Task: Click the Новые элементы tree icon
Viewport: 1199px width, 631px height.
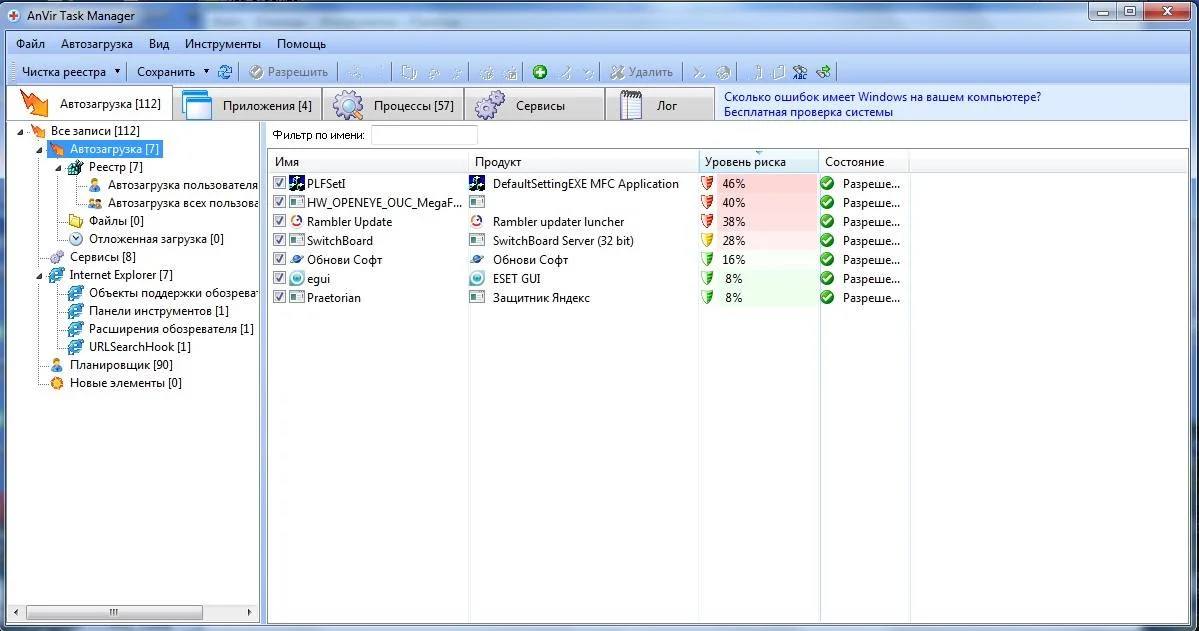Action: click(57, 383)
